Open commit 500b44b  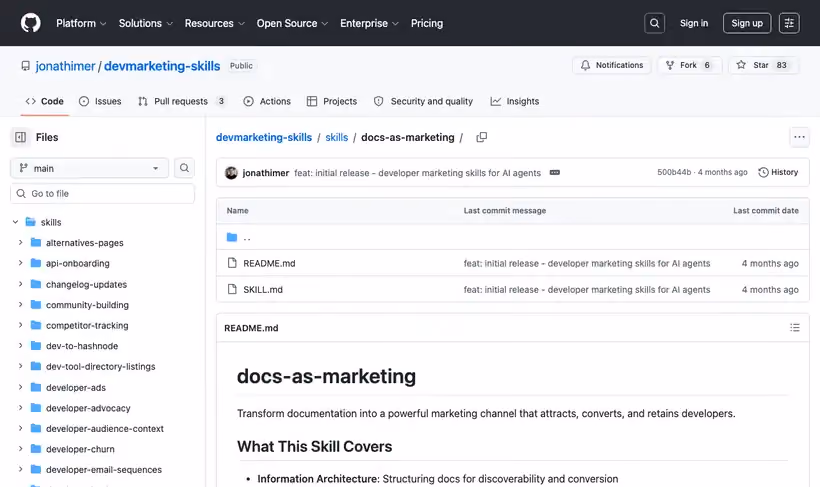coord(674,172)
